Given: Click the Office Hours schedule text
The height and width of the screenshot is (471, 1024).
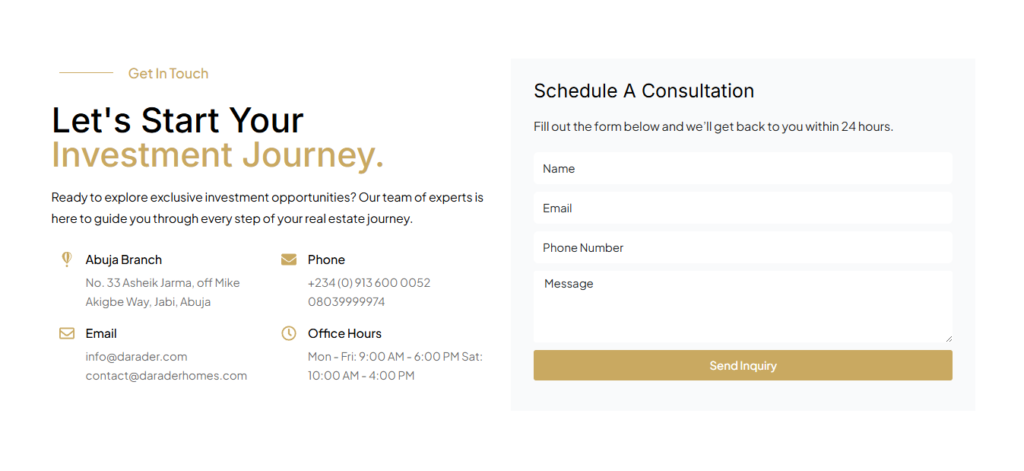Looking at the screenshot, I should pos(394,366).
